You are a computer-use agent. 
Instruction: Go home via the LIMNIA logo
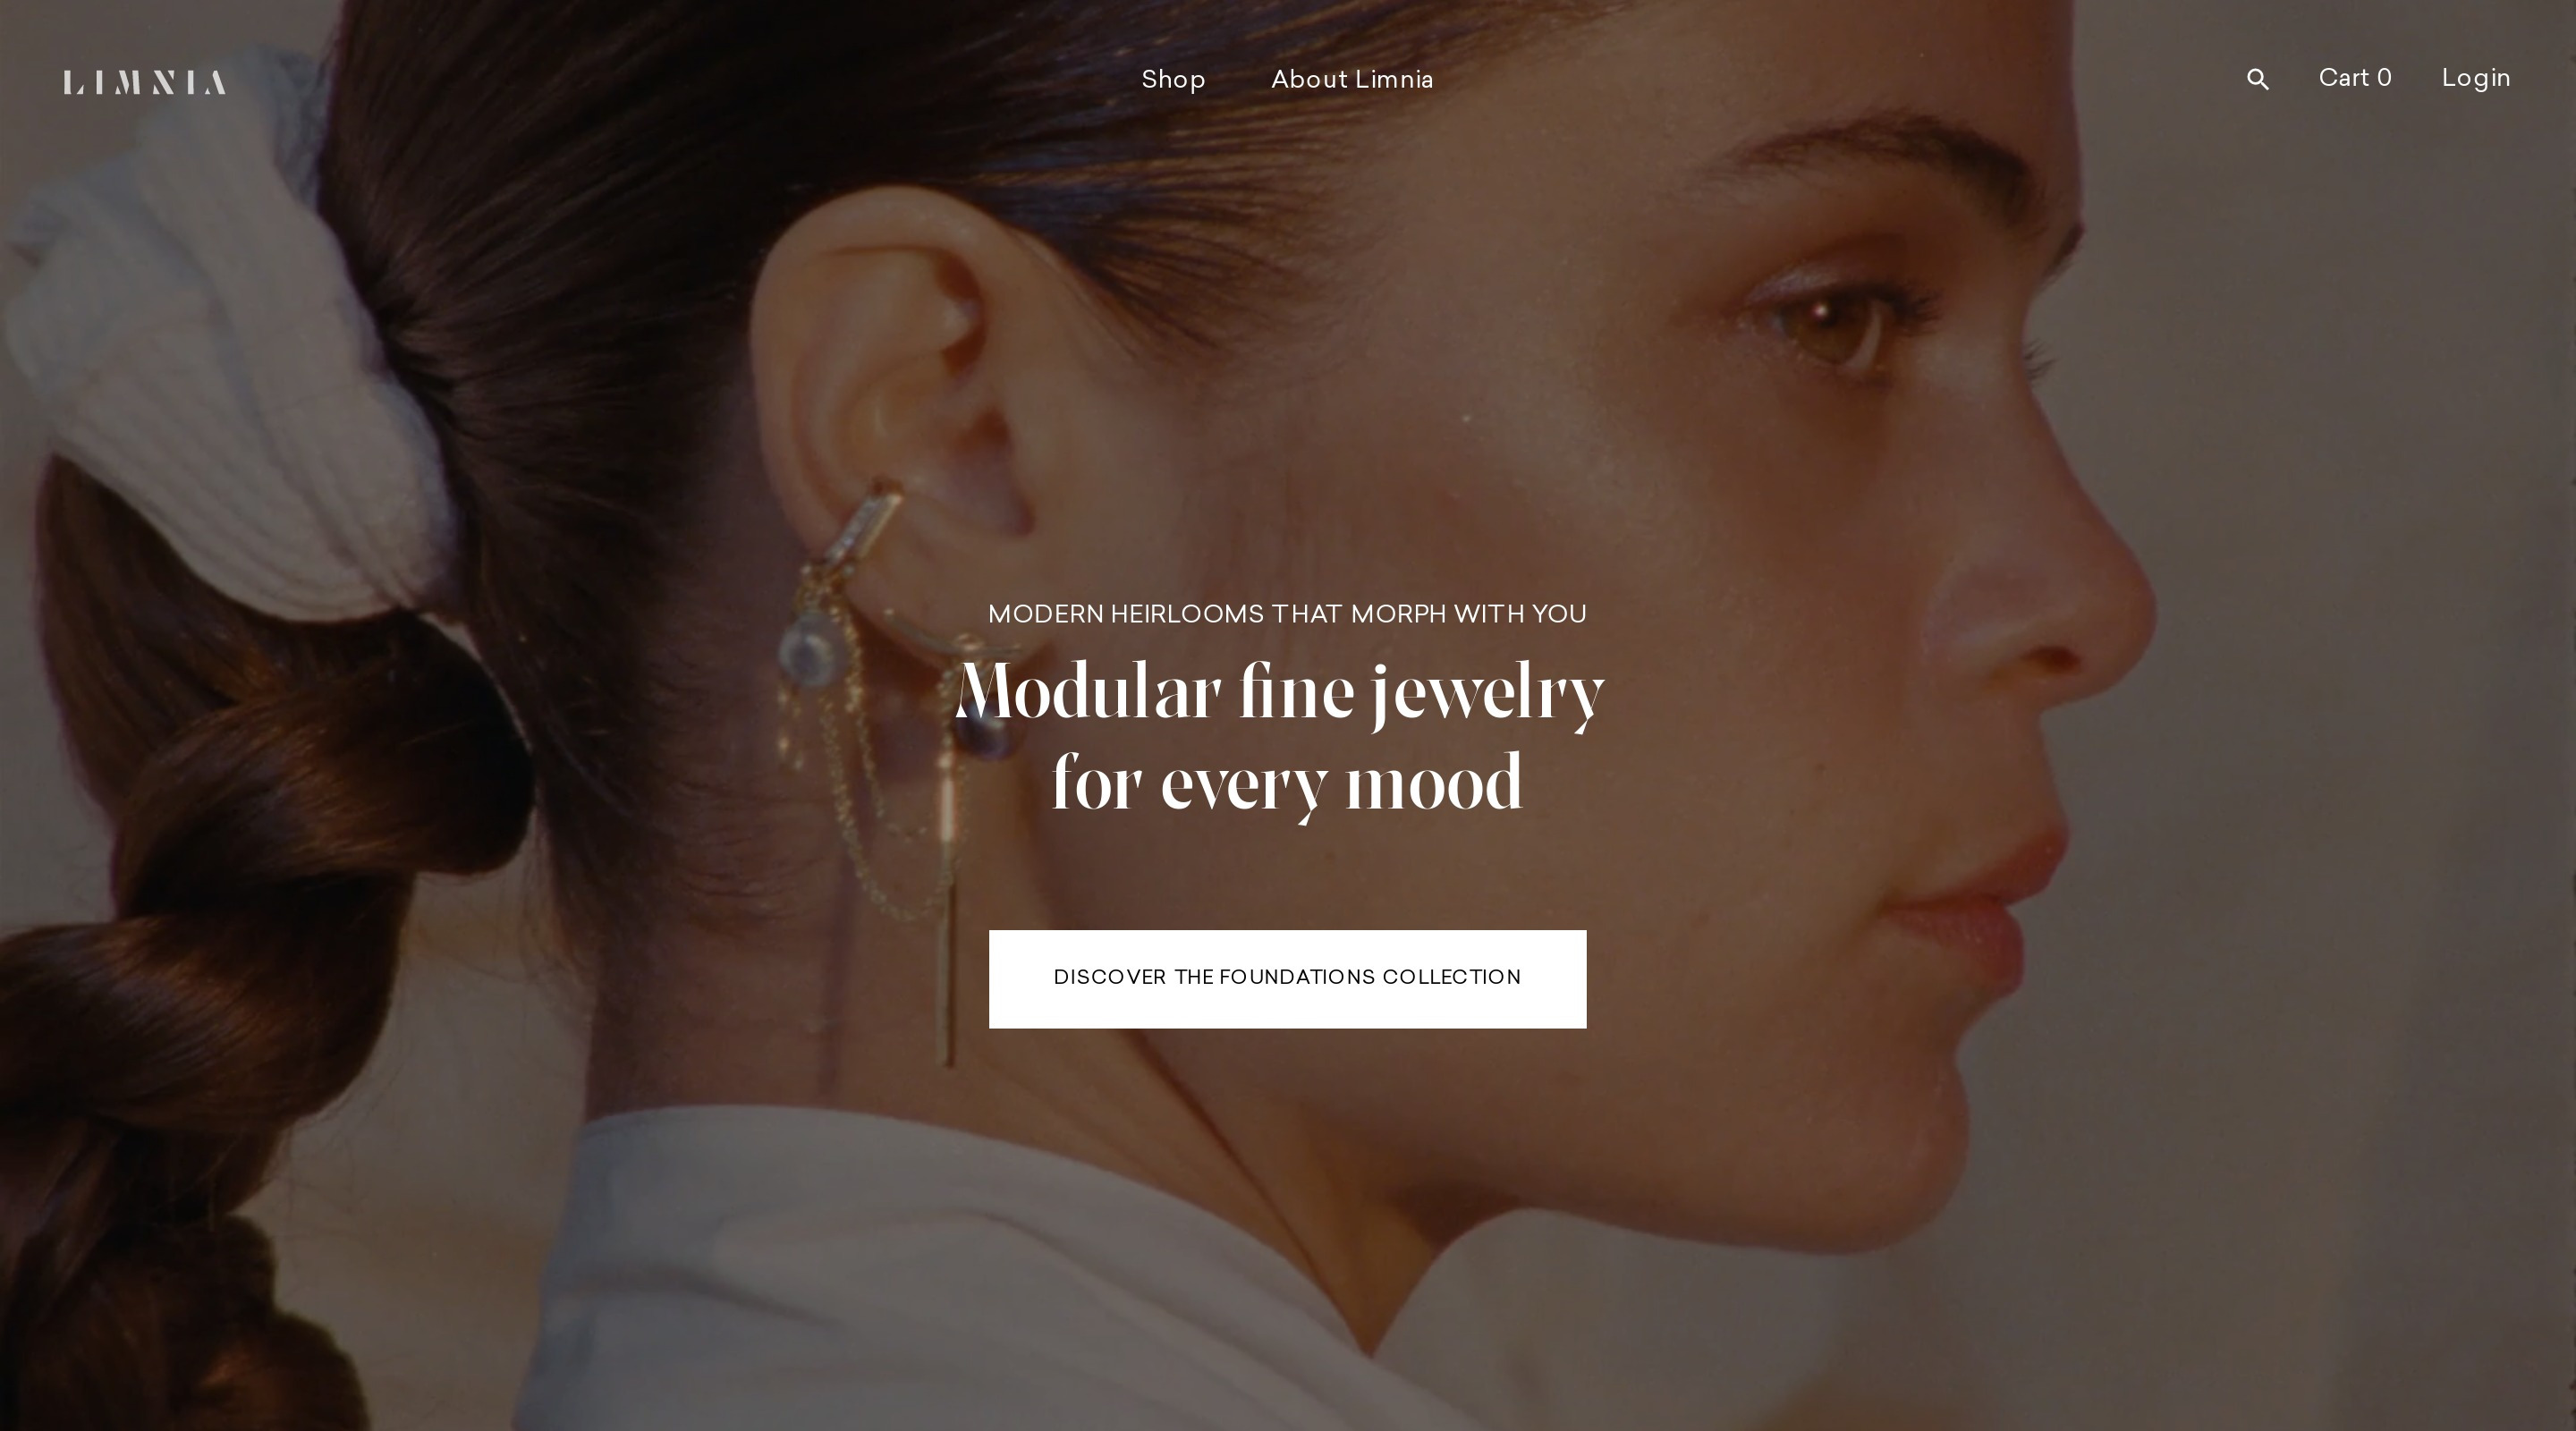pos(145,82)
